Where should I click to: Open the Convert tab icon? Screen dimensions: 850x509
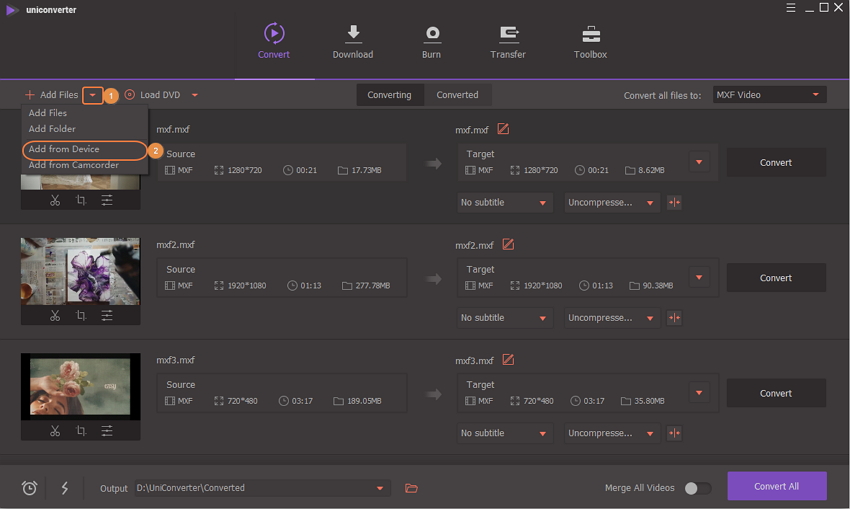tap(274, 34)
